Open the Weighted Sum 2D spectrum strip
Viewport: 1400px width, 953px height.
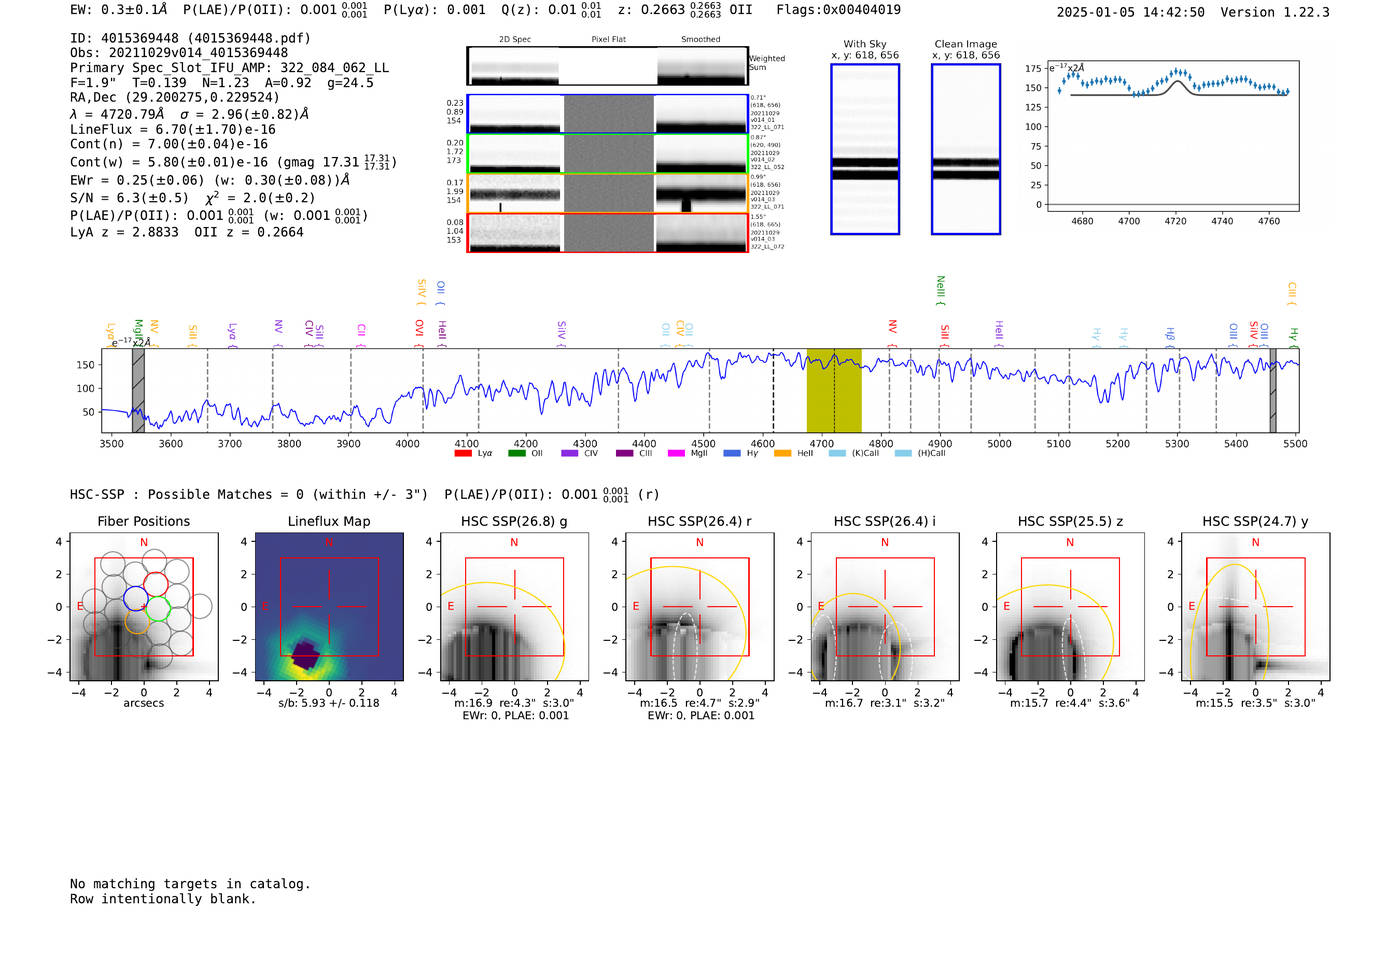(x=607, y=65)
